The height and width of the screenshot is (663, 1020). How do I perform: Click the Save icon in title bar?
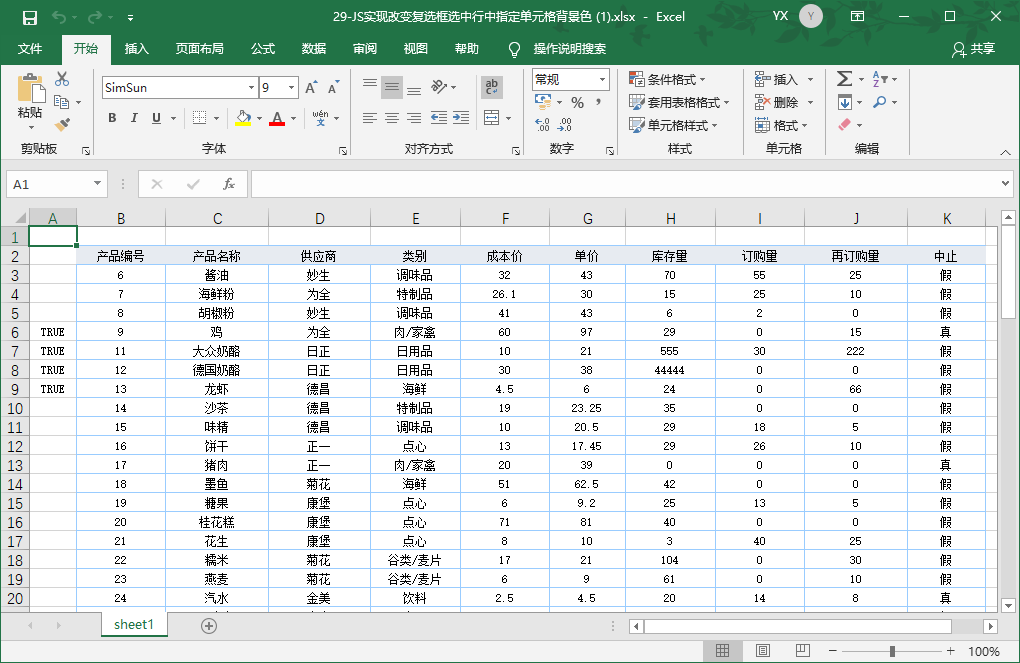pyautogui.click(x=29, y=17)
